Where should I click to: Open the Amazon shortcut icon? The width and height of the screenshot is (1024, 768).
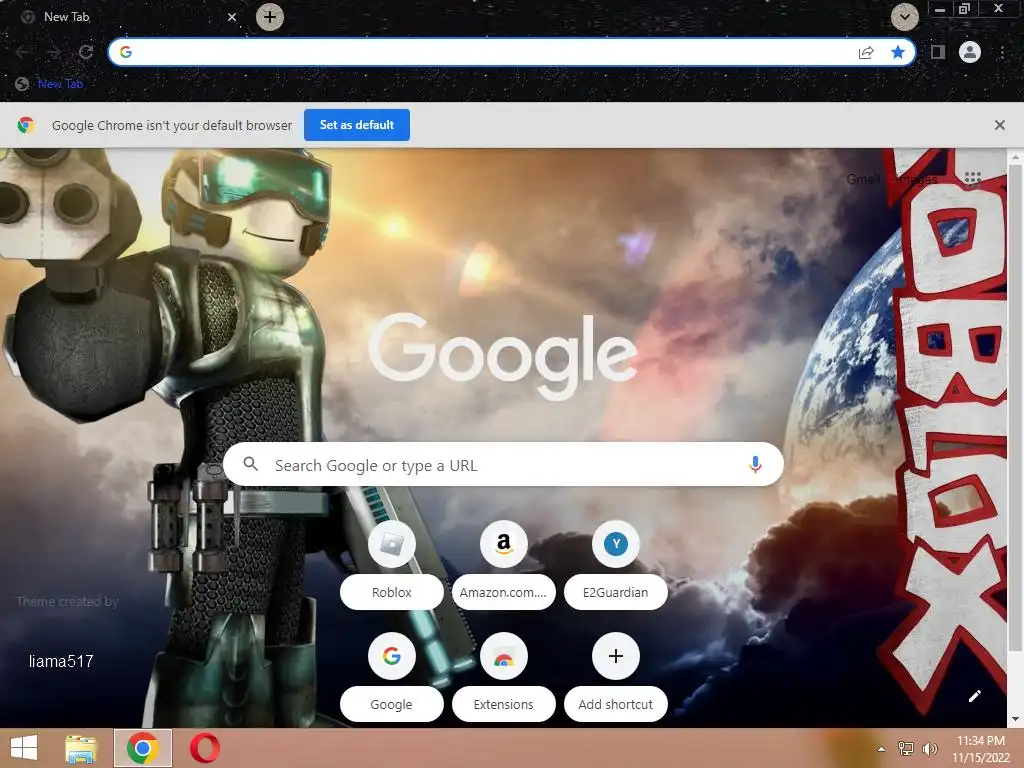pyautogui.click(x=504, y=543)
